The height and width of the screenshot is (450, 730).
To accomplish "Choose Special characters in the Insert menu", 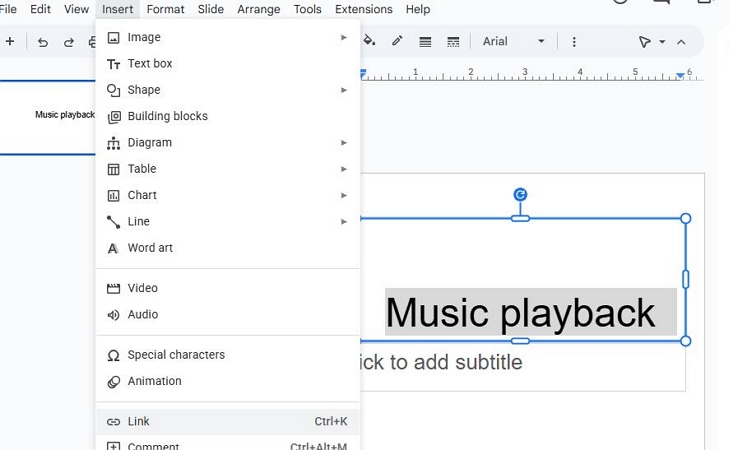I will [228, 355].
